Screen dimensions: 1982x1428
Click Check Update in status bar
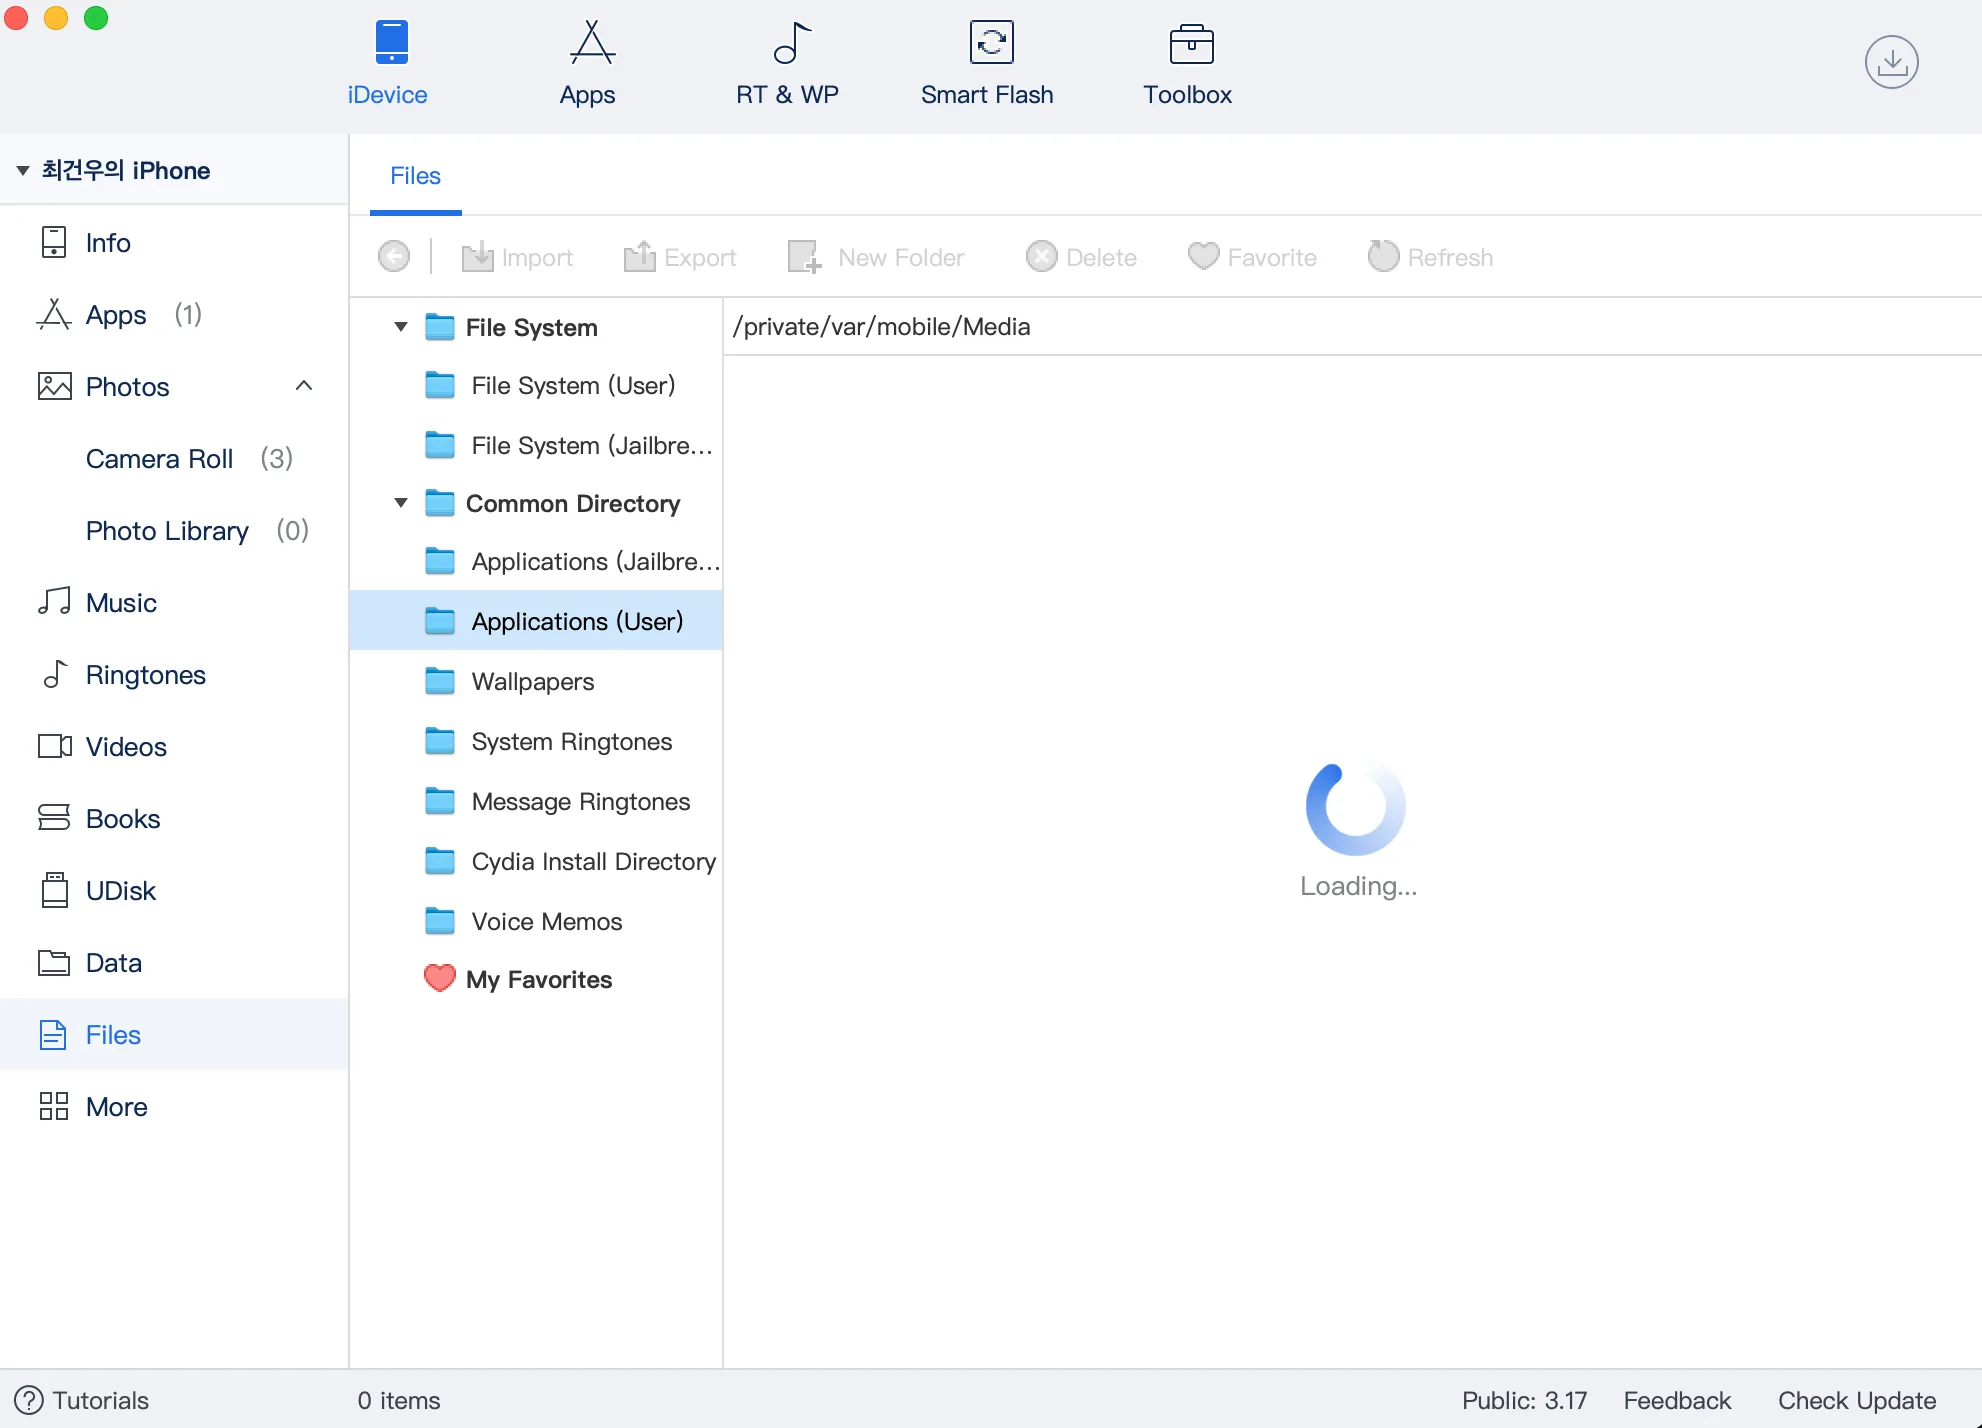pyautogui.click(x=1857, y=1400)
